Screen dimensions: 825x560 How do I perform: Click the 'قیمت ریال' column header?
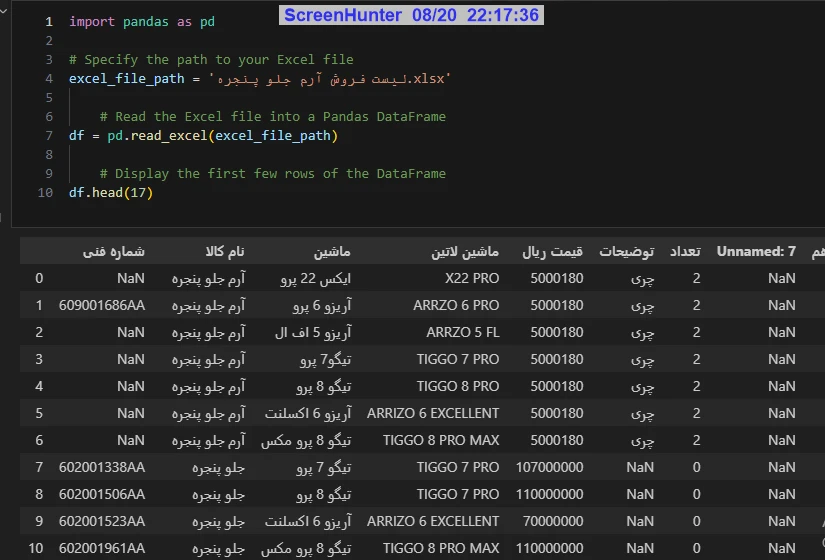coord(553,251)
